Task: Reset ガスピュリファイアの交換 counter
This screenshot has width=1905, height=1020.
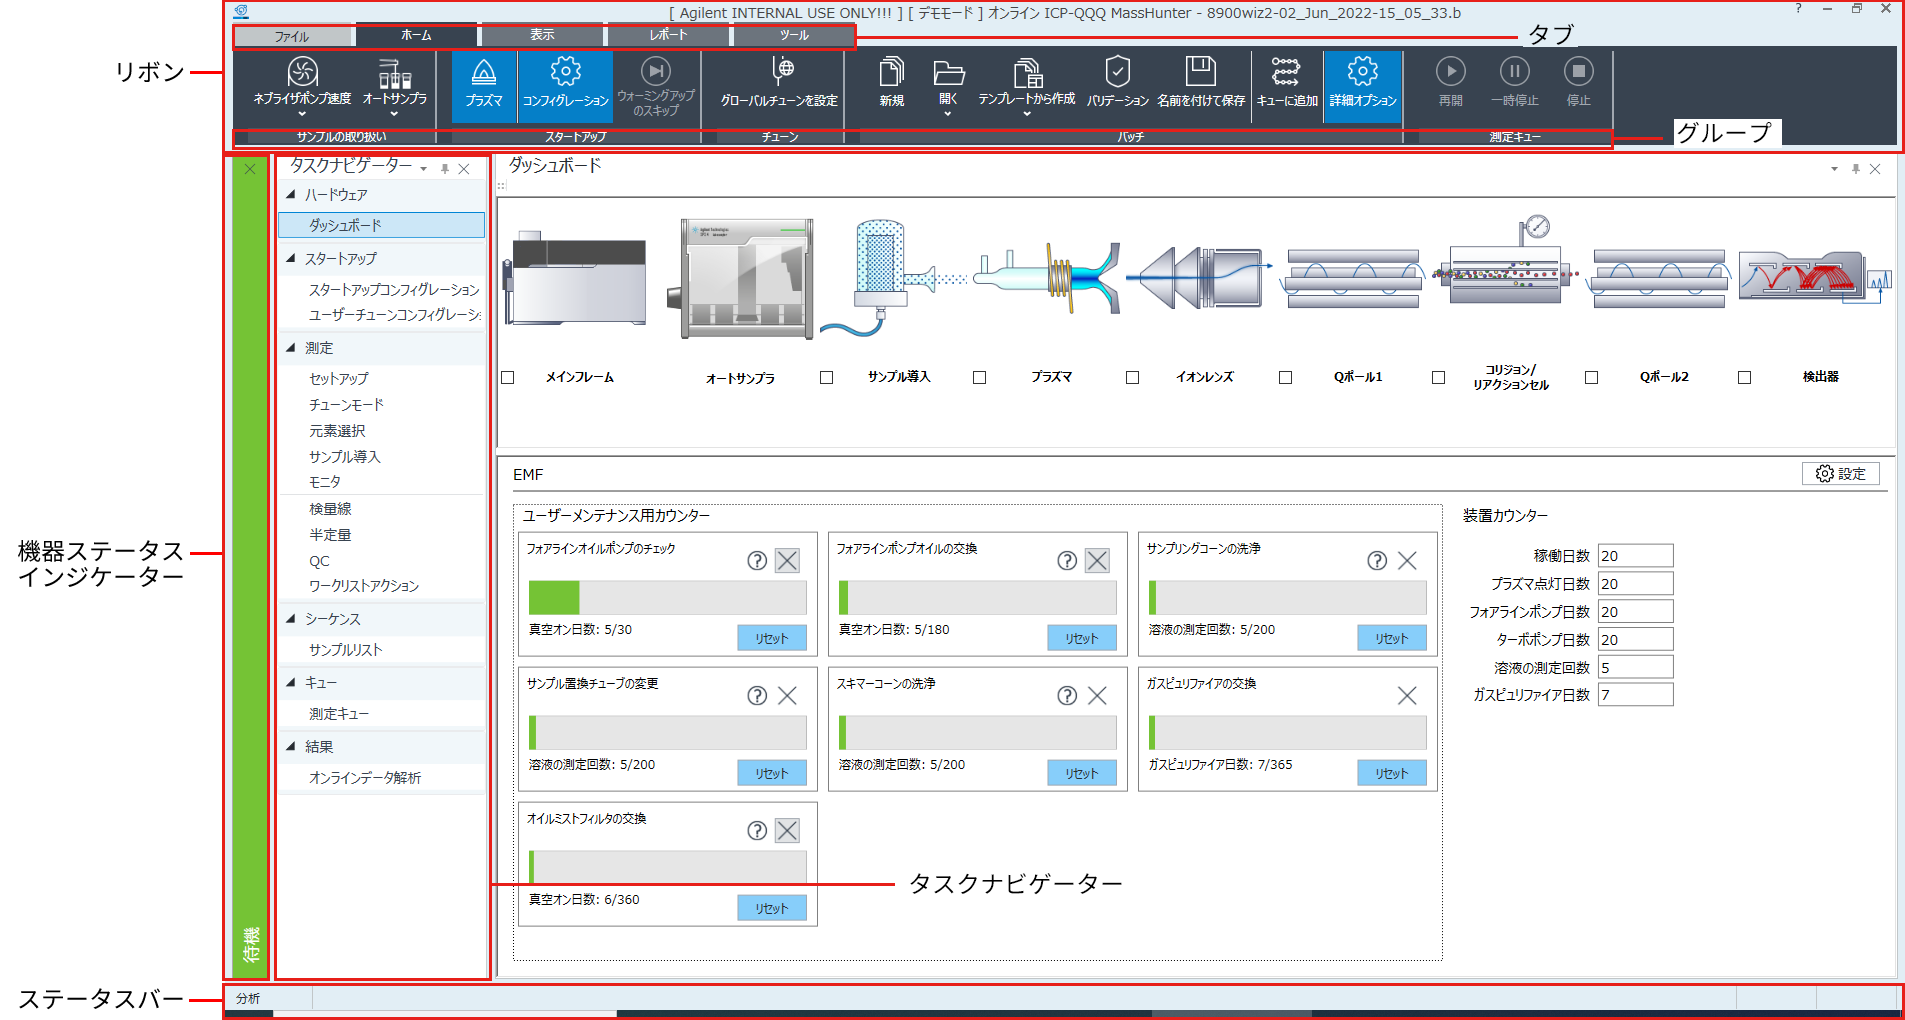Action: click(x=1392, y=773)
